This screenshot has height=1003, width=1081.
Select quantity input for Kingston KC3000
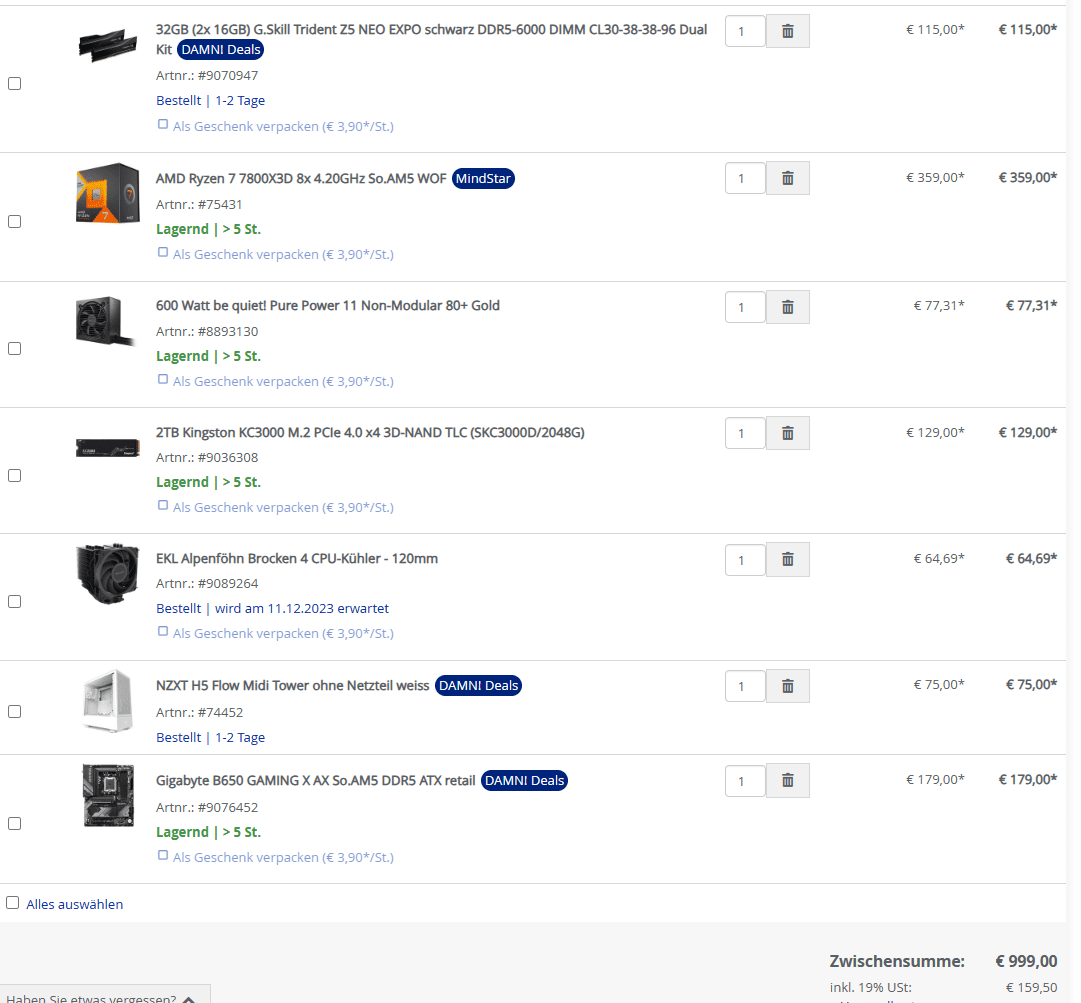point(745,433)
